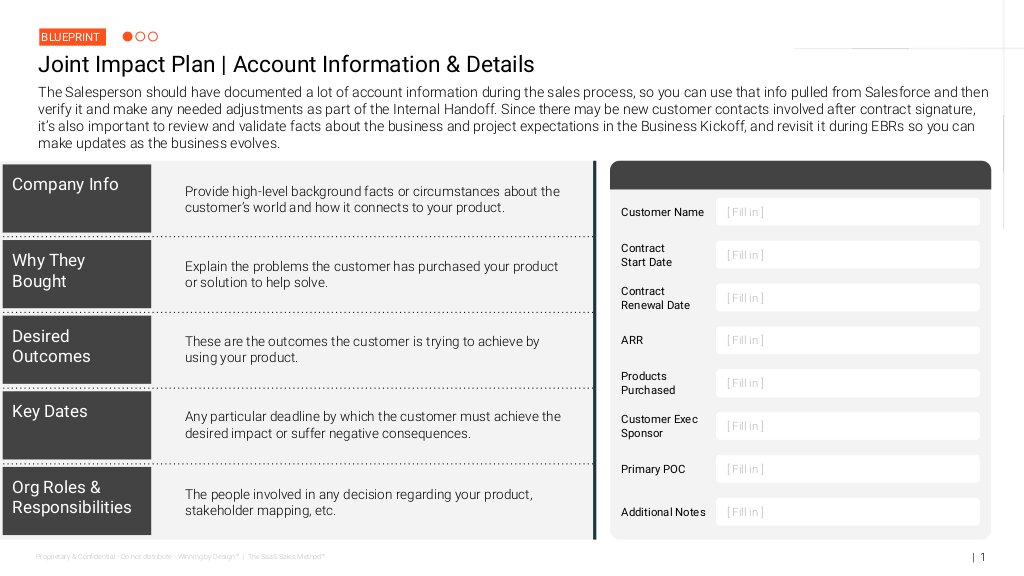Focus the Contract Renewal Date input
This screenshot has width=1024, height=576.
[x=847, y=298]
